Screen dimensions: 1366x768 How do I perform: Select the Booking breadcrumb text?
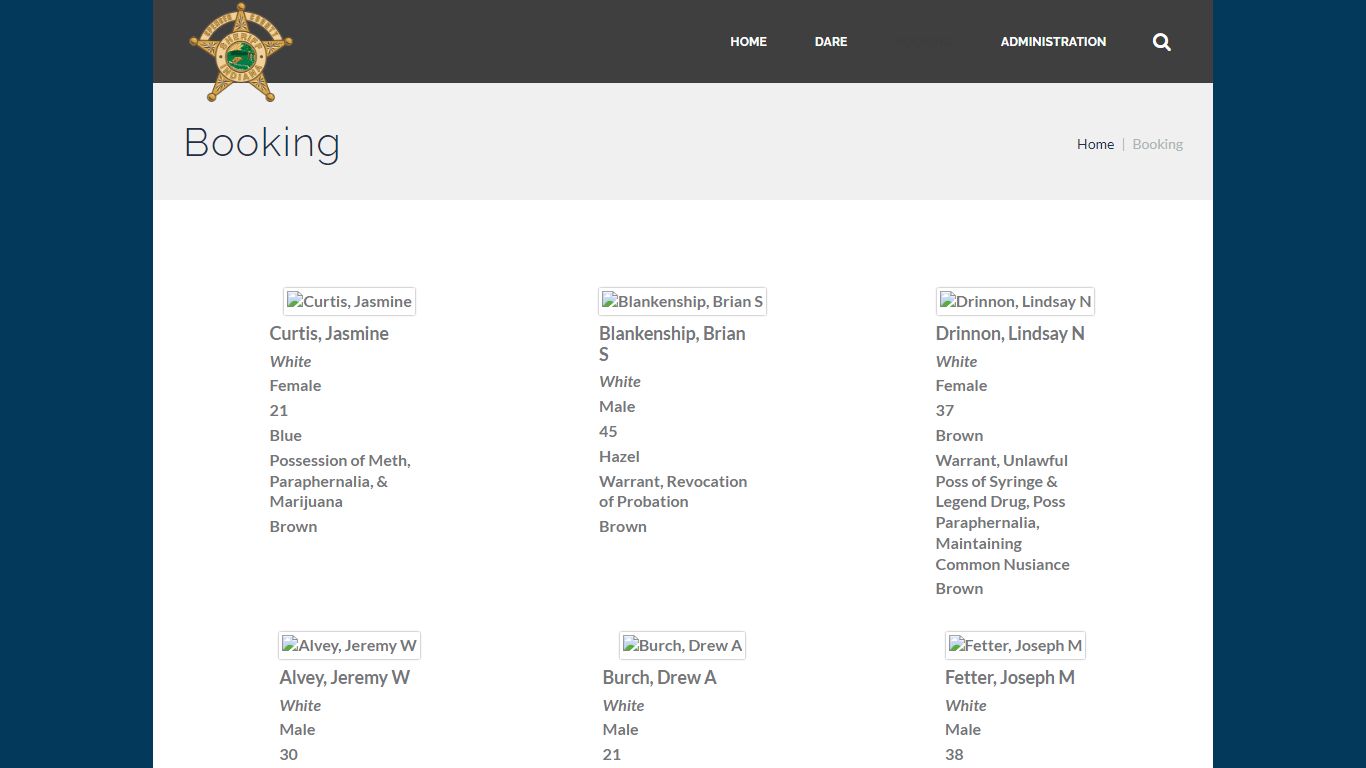(x=1157, y=144)
